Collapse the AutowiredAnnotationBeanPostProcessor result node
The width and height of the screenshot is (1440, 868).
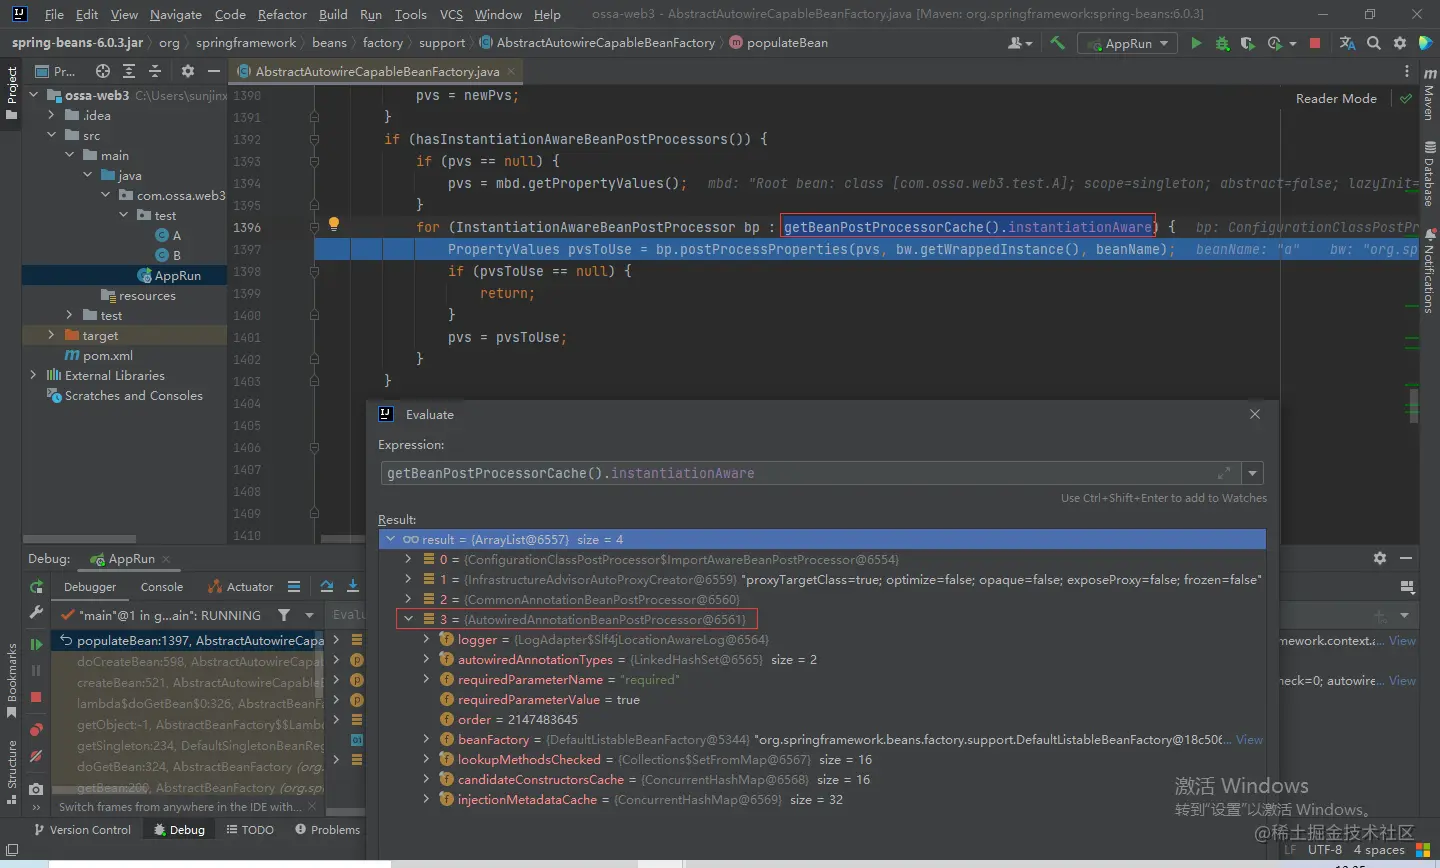tap(408, 620)
